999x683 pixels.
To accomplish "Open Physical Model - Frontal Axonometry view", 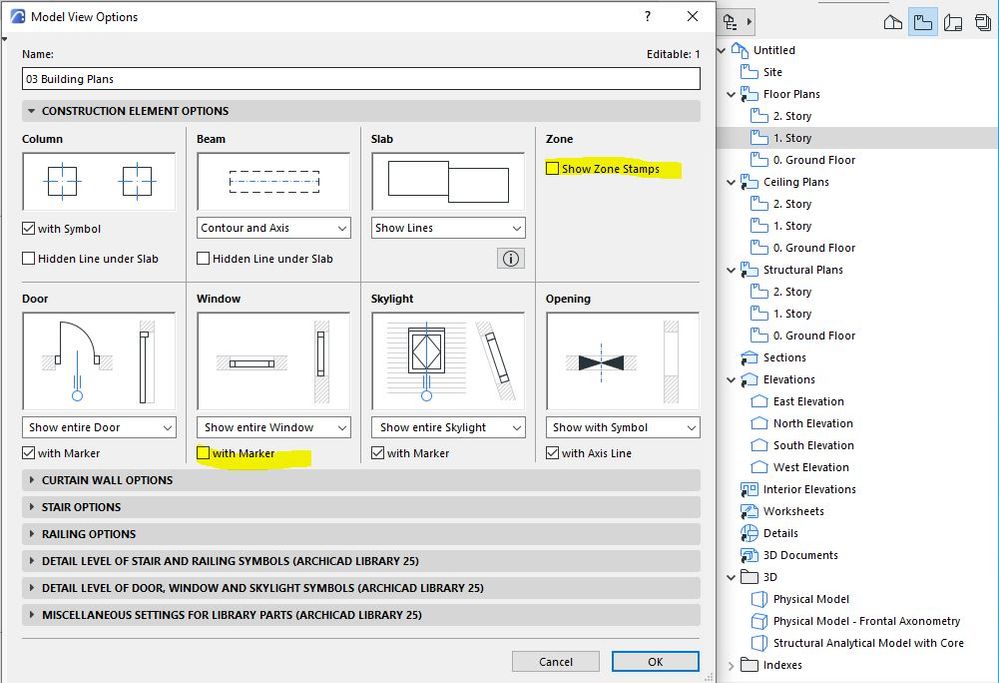I will point(866,621).
